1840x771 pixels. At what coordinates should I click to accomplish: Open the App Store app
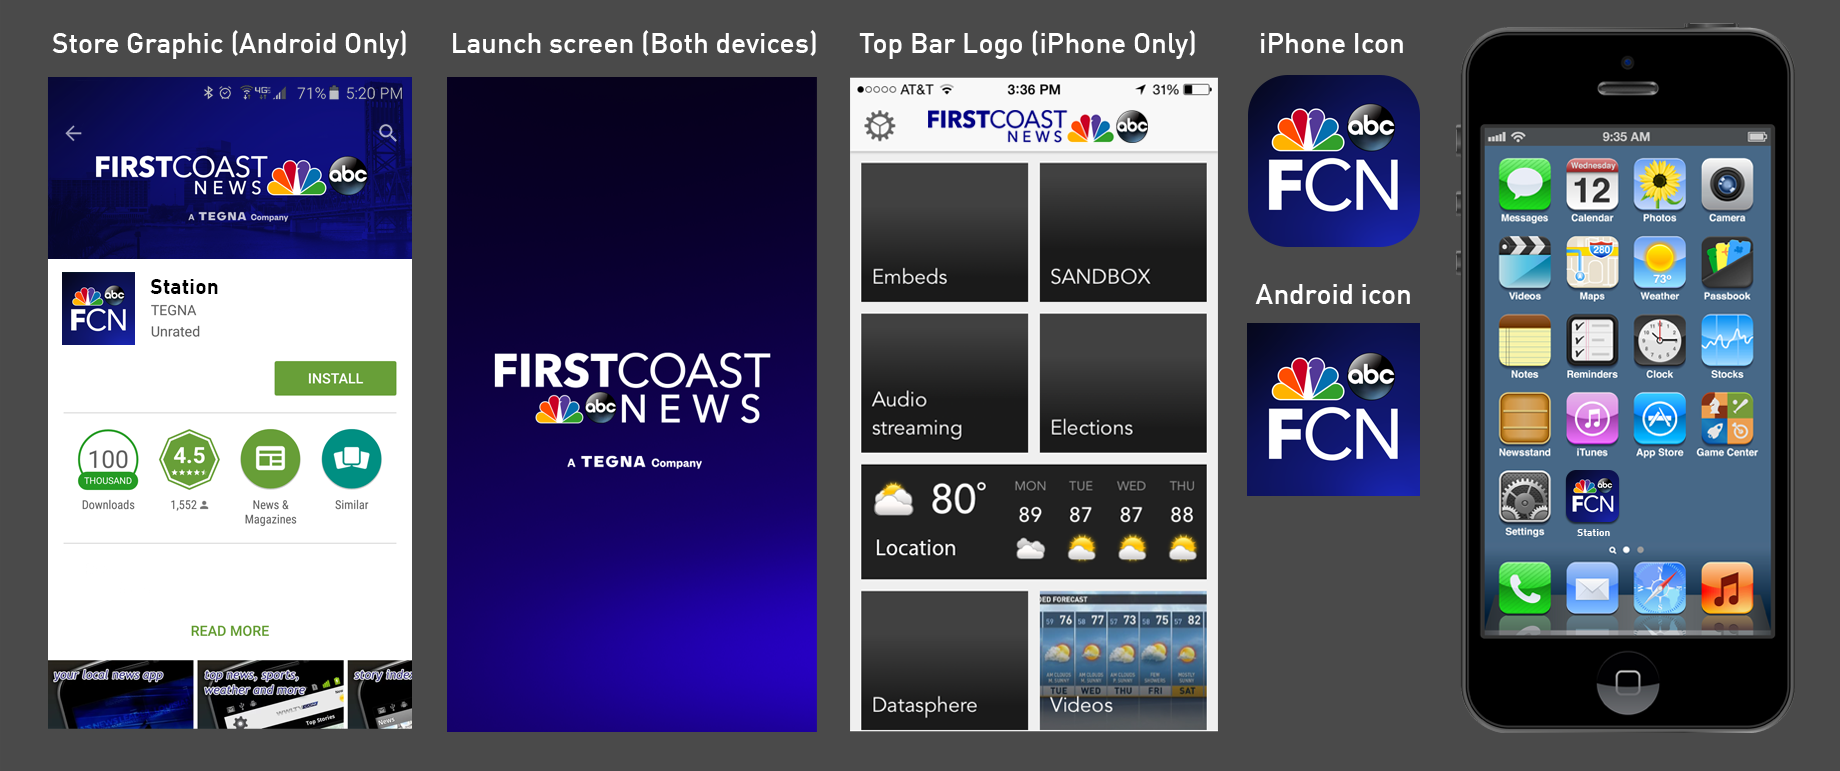pyautogui.click(x=1660, y=418)
